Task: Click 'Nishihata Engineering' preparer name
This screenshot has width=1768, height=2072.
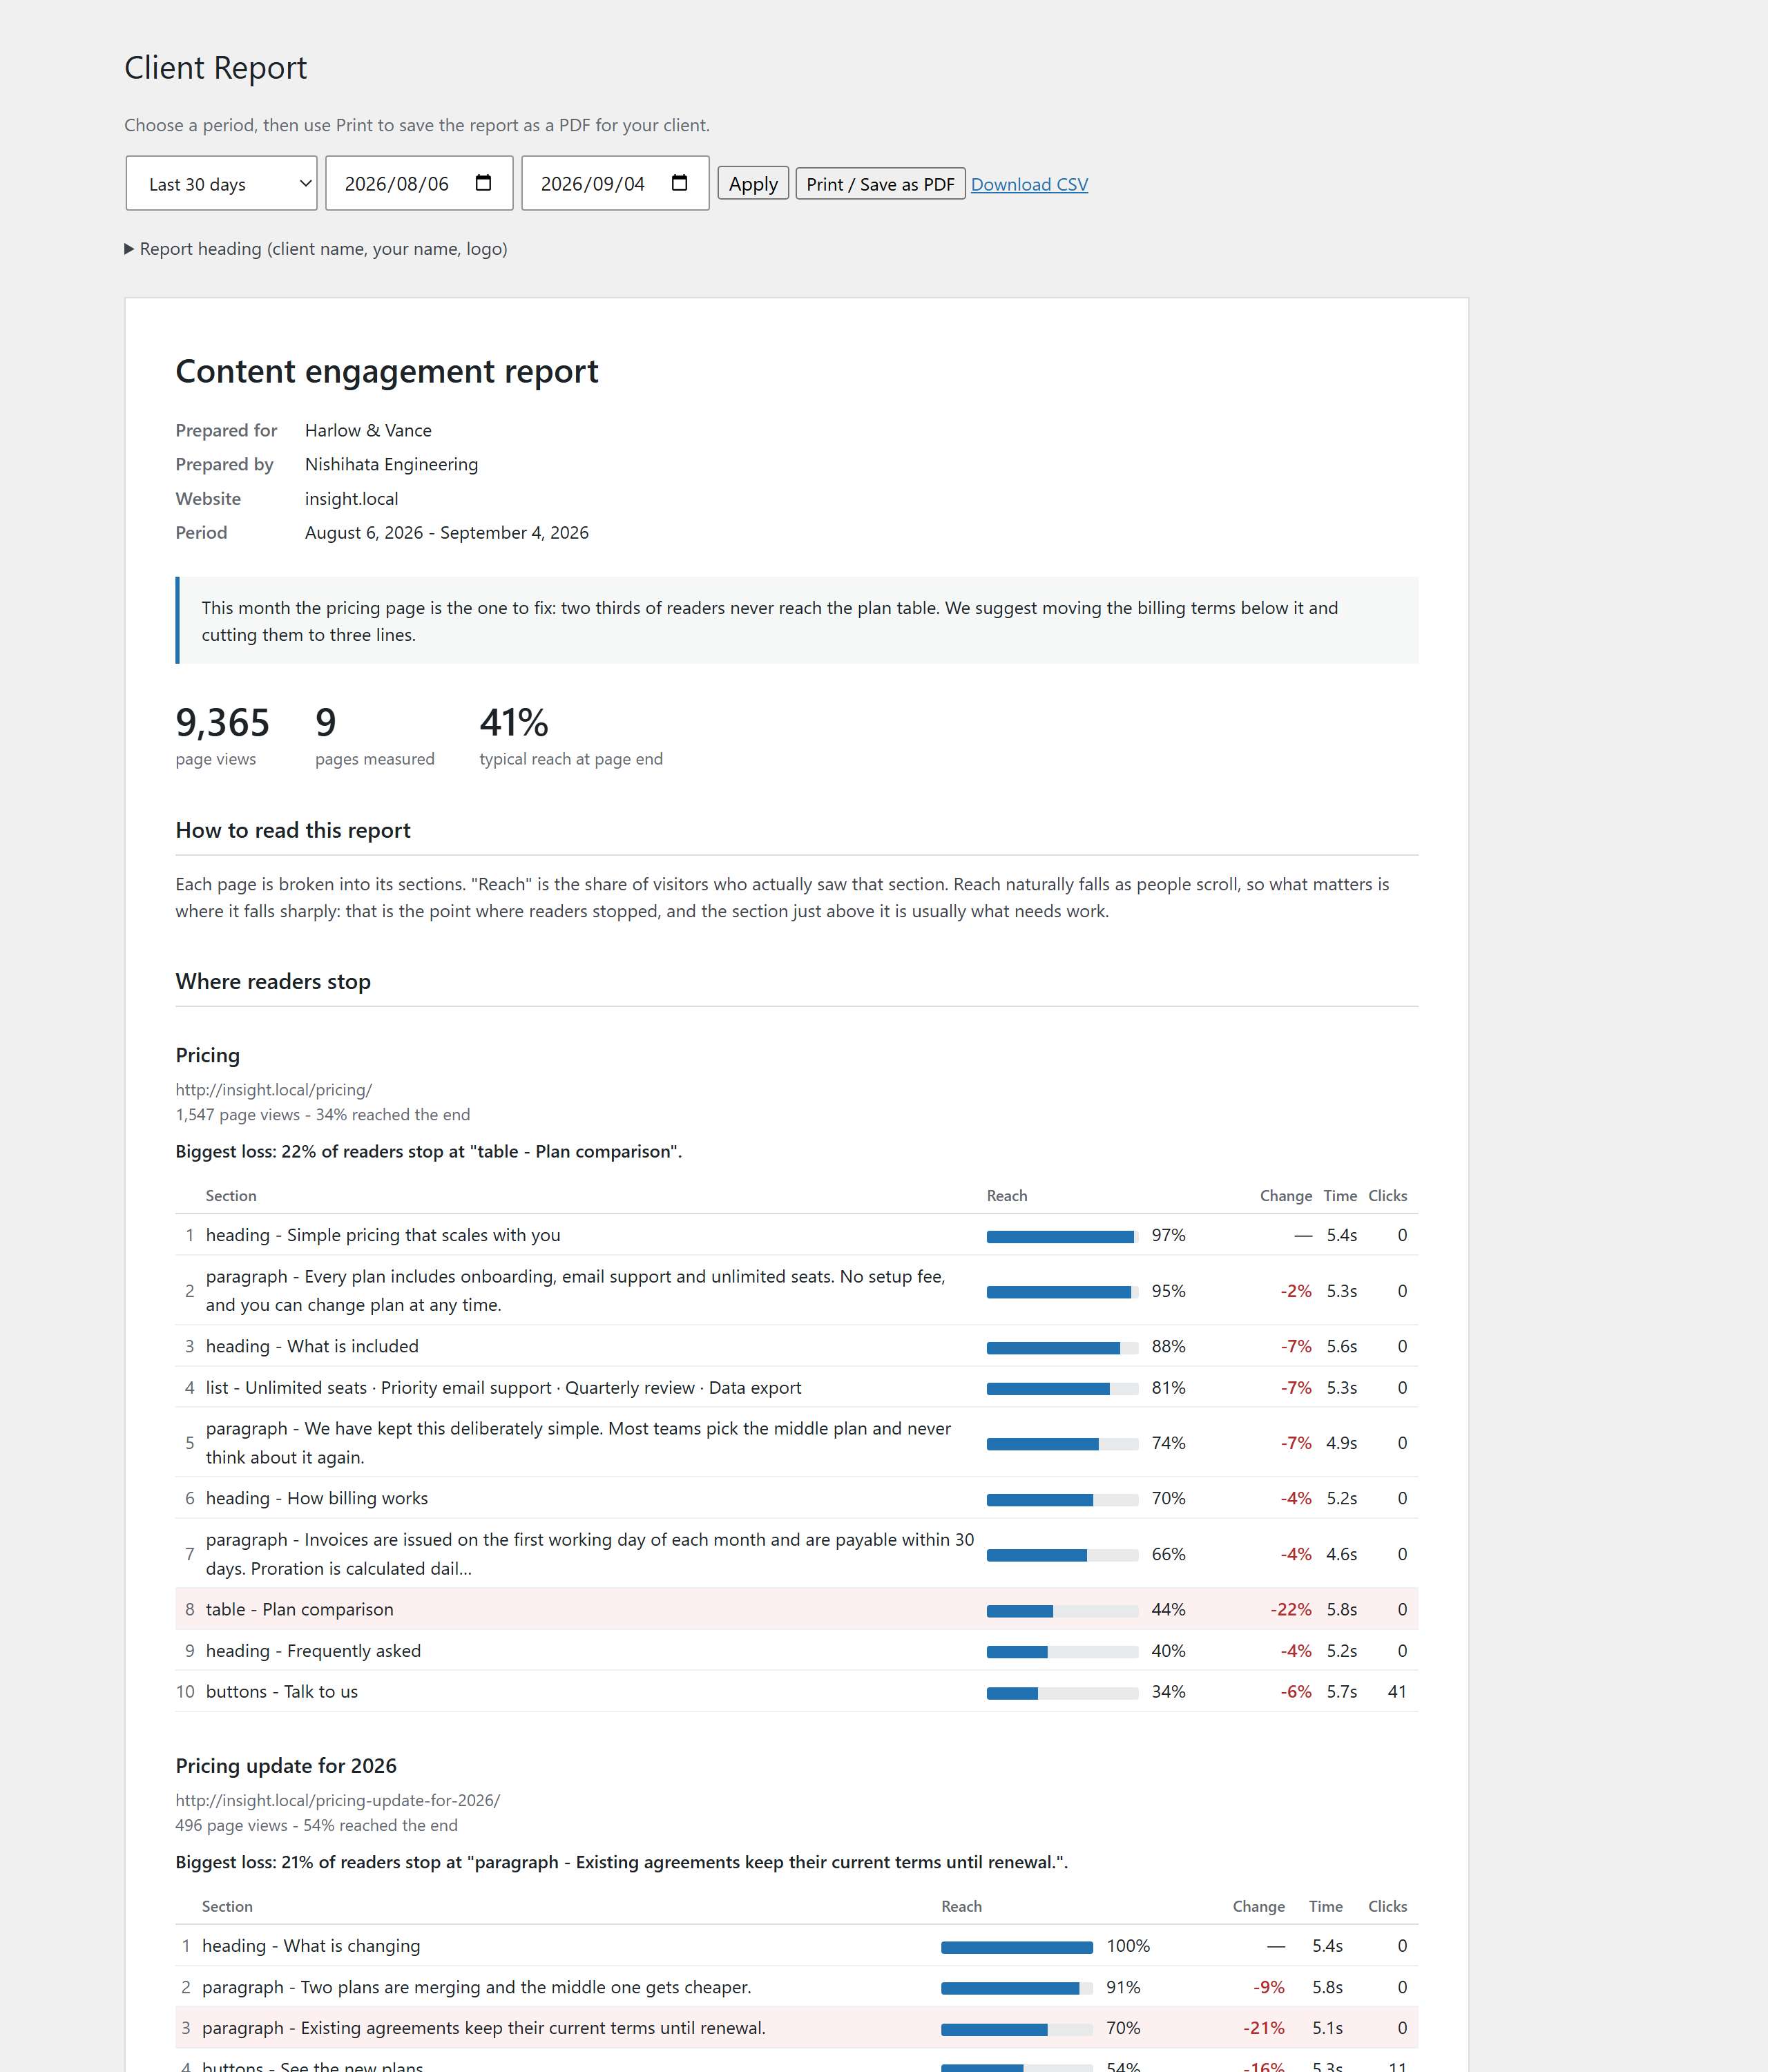Action: [391, 464]
